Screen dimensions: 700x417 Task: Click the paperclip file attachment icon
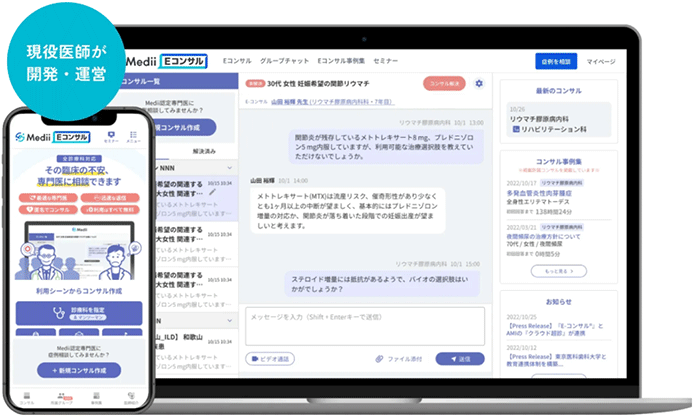[380, 358]
